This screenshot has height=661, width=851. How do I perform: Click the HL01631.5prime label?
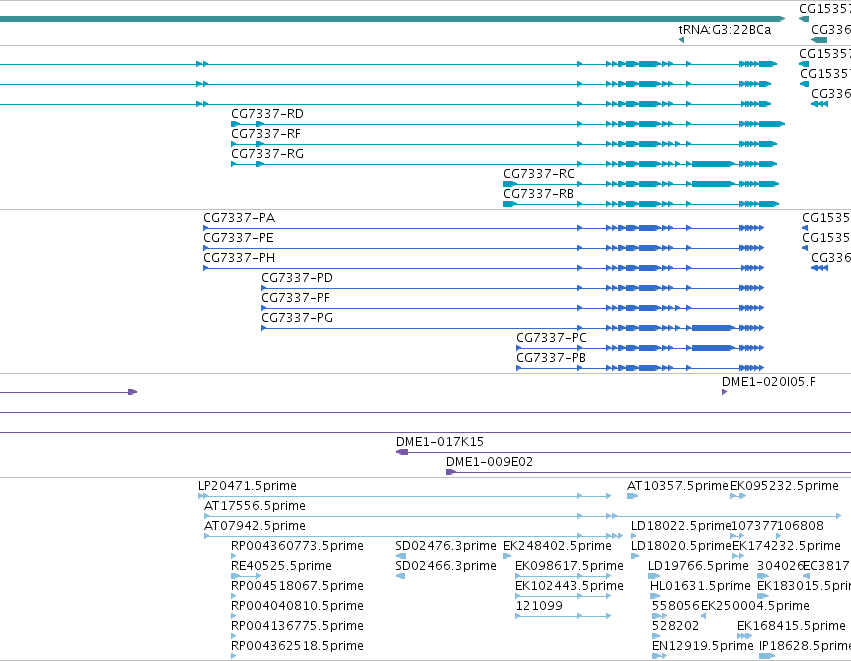coord(700,587)
